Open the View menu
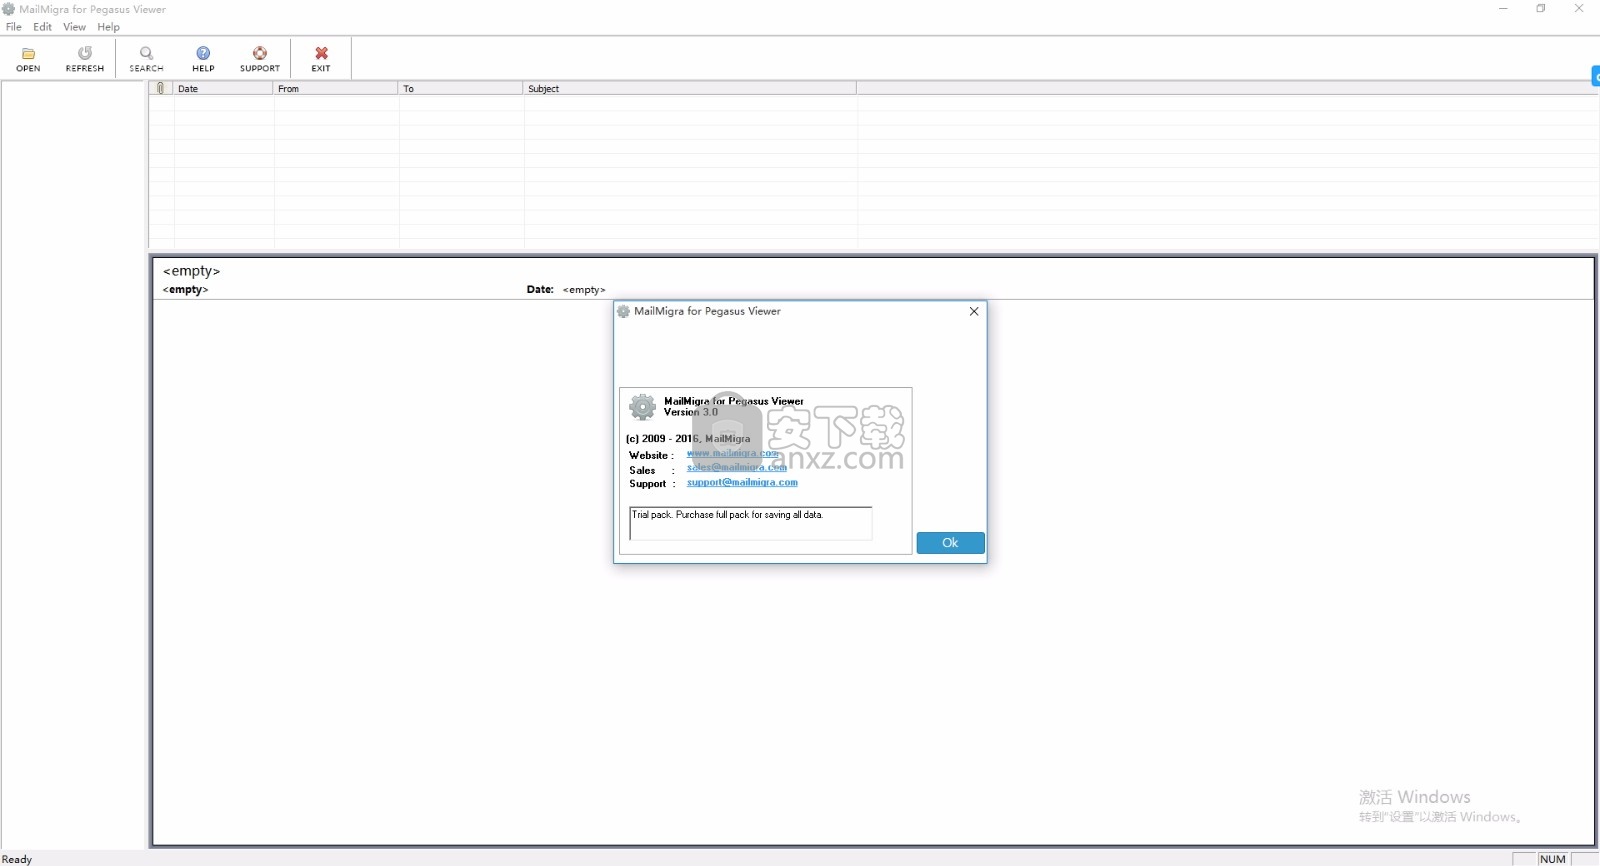This screenshot has height=866, width=1600. (x=74, y=27)
